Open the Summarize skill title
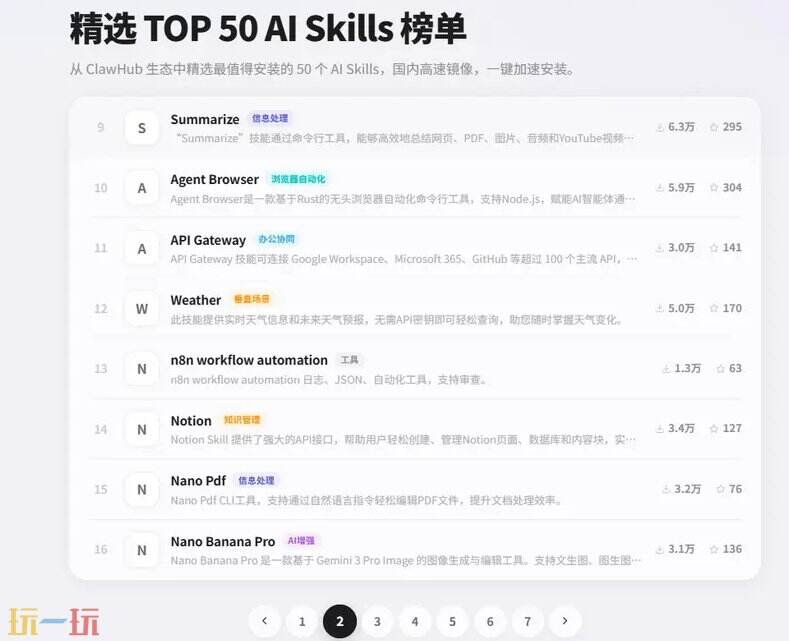Image resolution: width=789 pixels, height=641 pixels. [205, 119]
